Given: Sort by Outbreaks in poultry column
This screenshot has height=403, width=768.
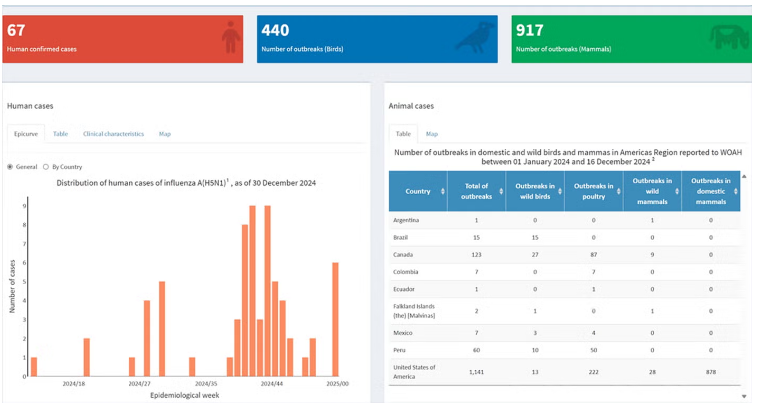Looking at the screenshot, I should tap(617, 191).
